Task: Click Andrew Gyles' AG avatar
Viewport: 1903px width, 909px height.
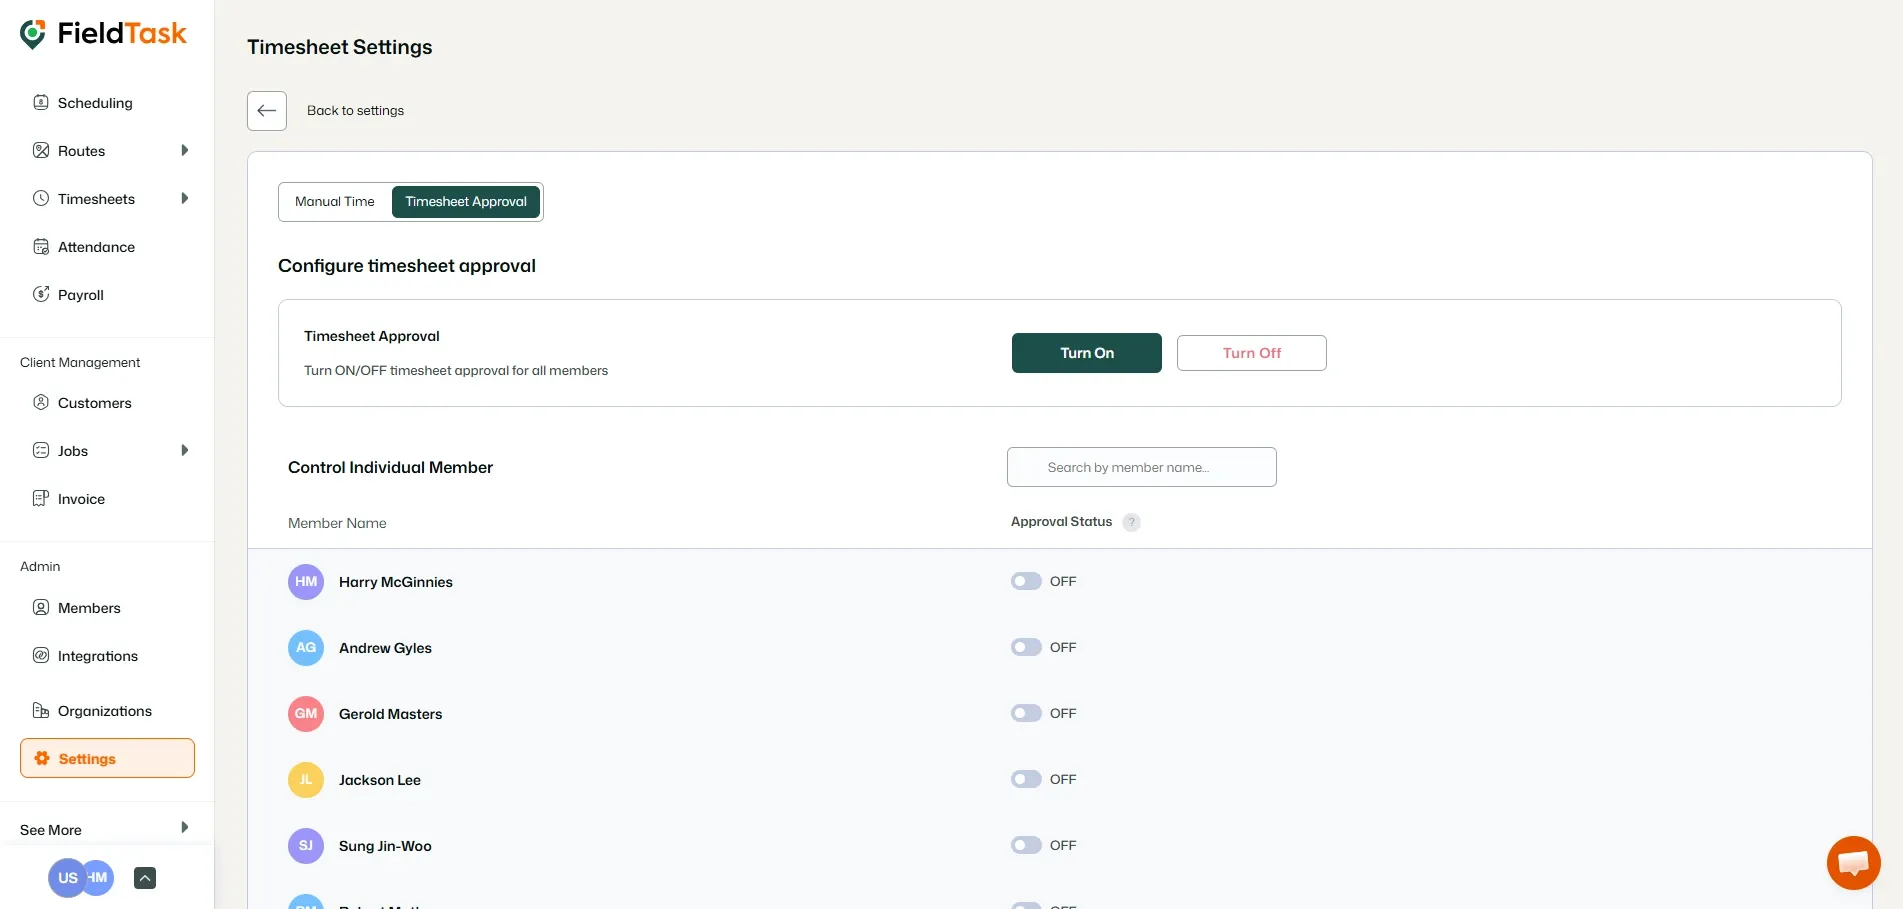Action: 306,648
